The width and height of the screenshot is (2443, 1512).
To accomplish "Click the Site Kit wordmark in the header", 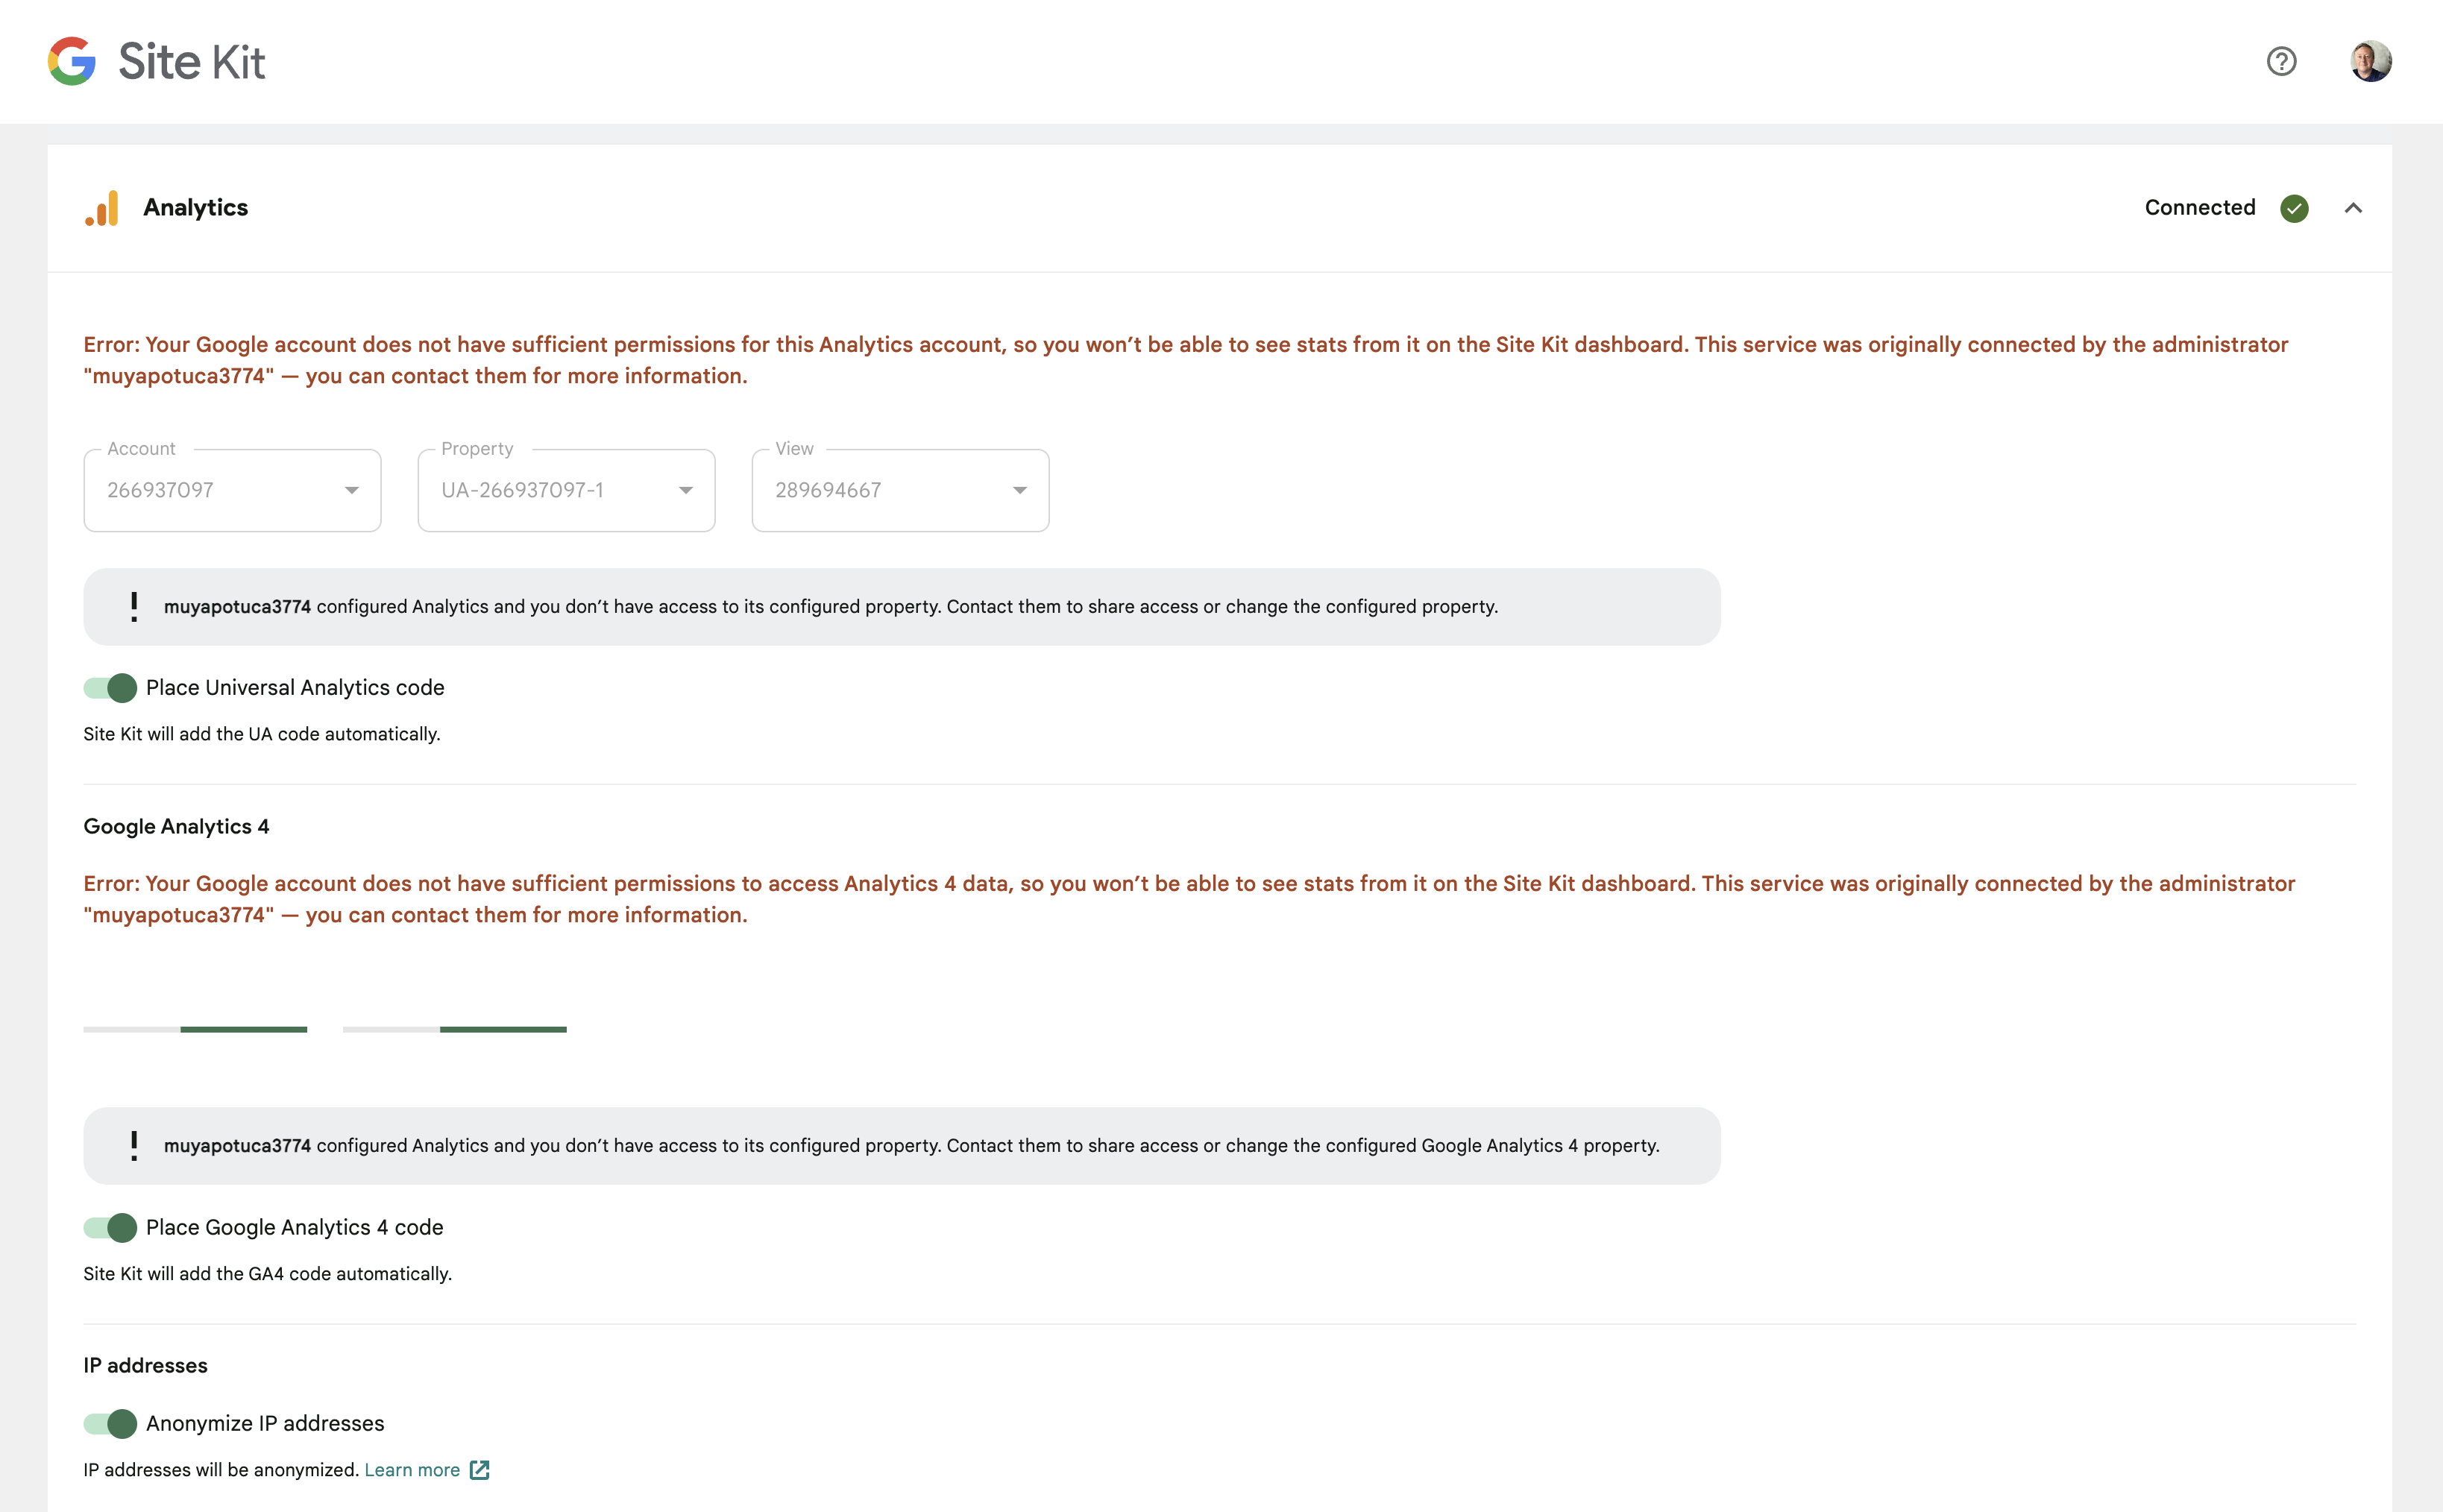I will [x=190, y=61].
